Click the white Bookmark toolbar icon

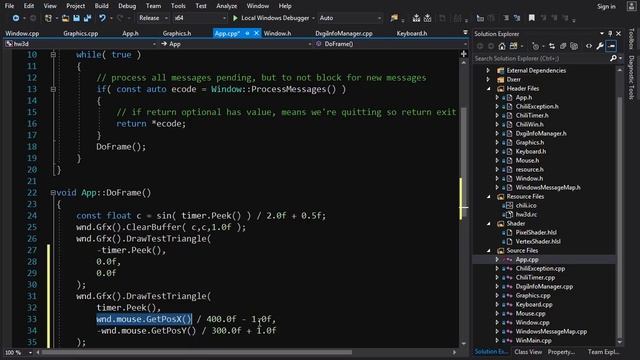click(x=531, y=18)
